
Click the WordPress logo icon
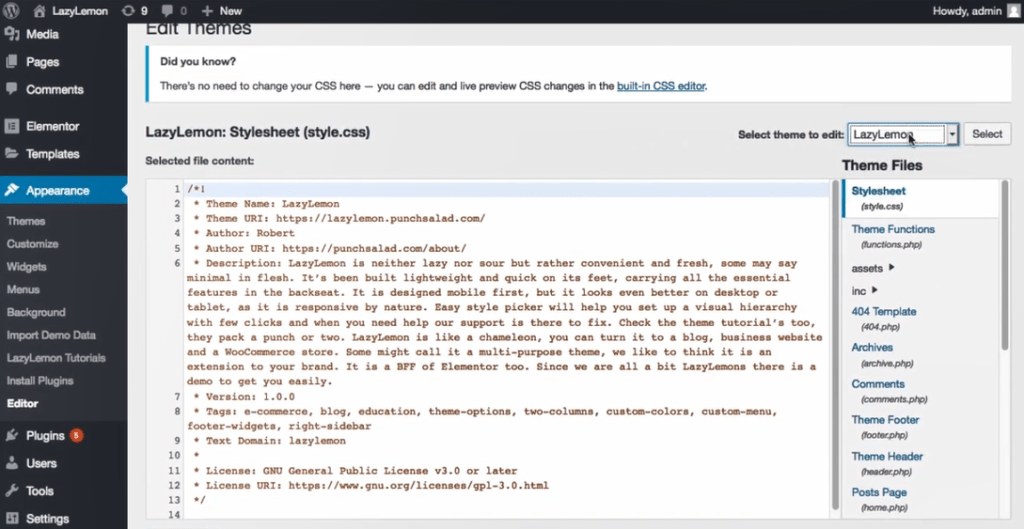point(11,10)
